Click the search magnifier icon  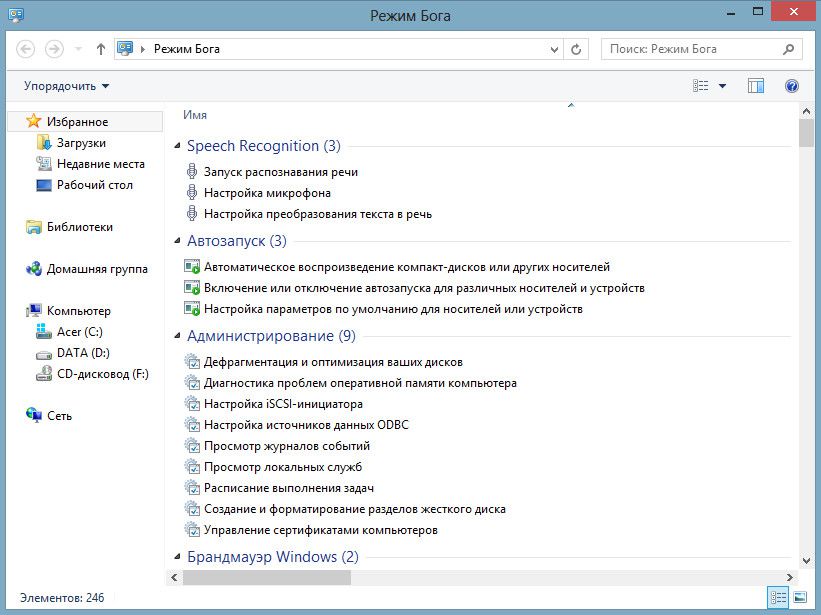(788, 48)
